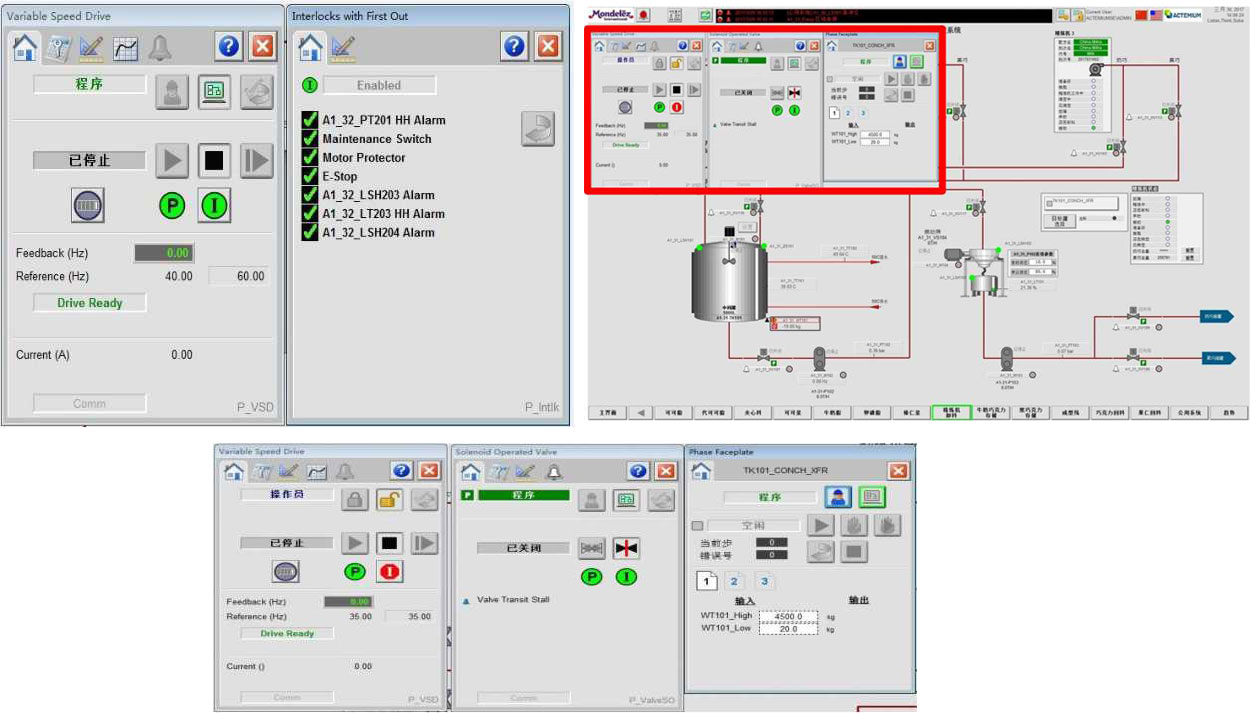Toggle the Motor Protector checkbox
Screen dimensions: 1250x713
pos(310,157)
